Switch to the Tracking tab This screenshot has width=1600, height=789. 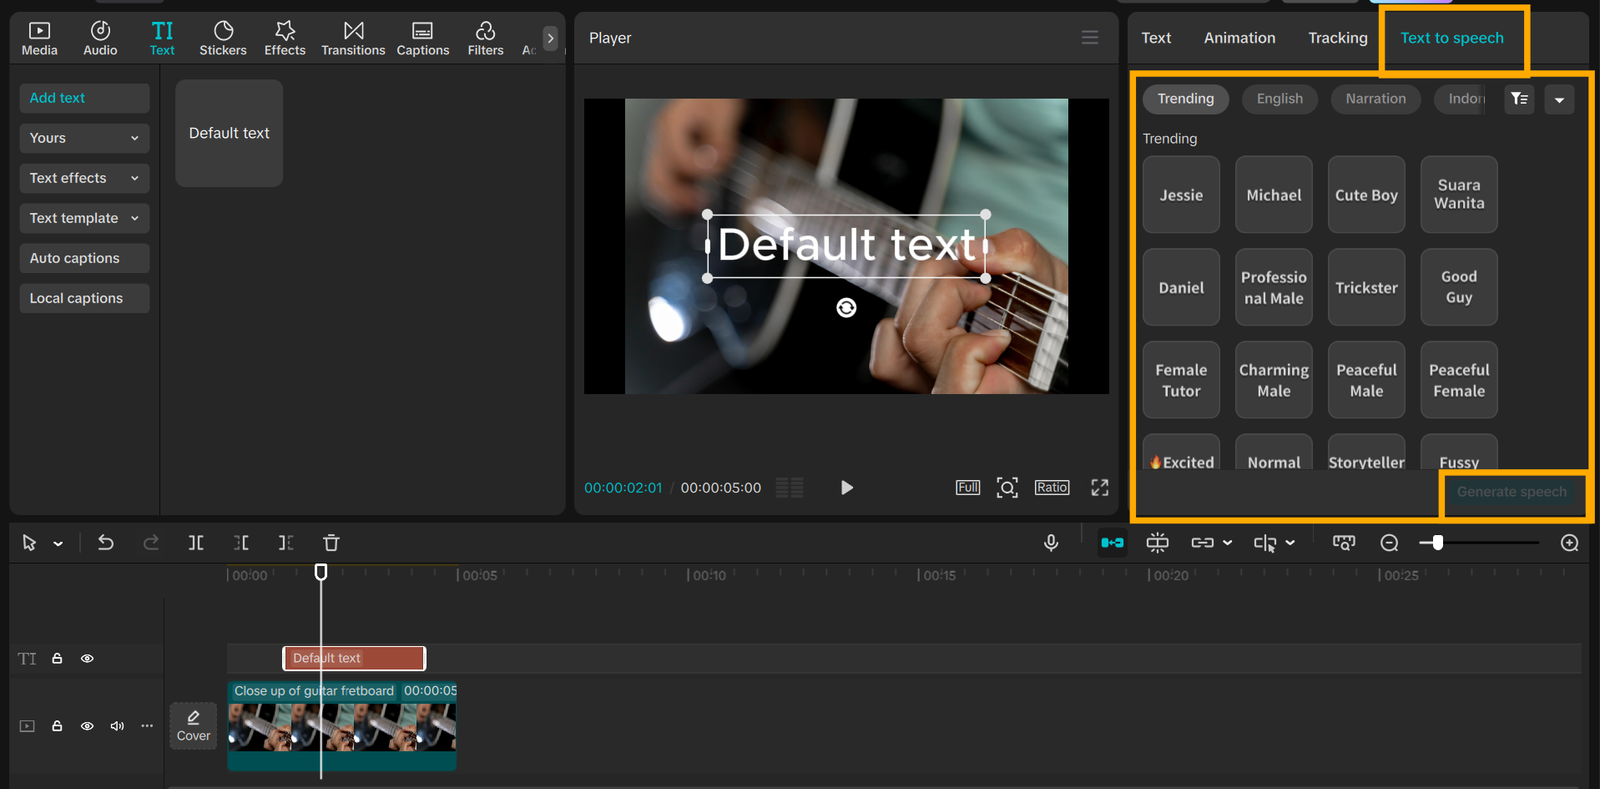point(1337,38)
